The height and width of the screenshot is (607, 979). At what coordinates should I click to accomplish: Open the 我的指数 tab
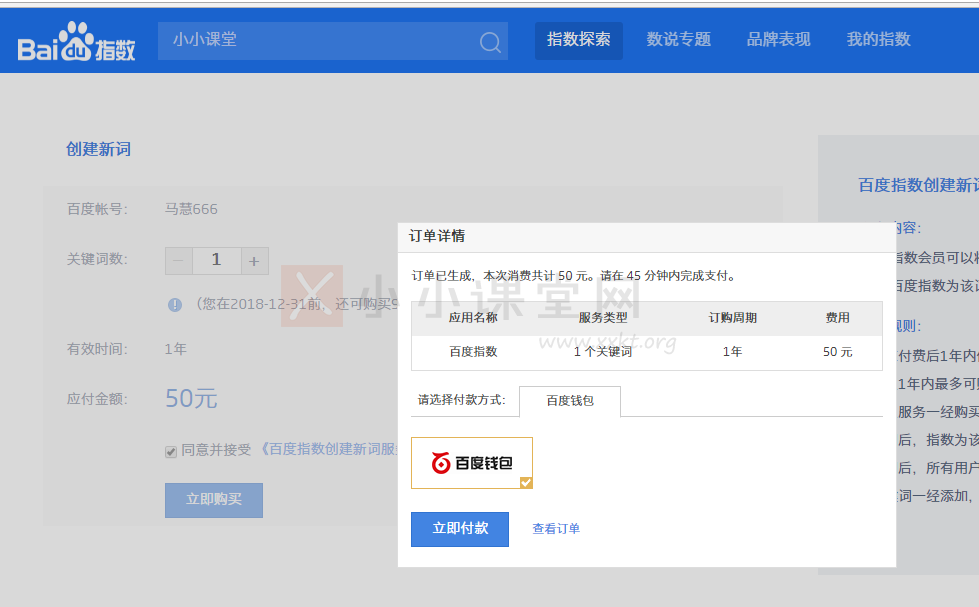[878, 39]
